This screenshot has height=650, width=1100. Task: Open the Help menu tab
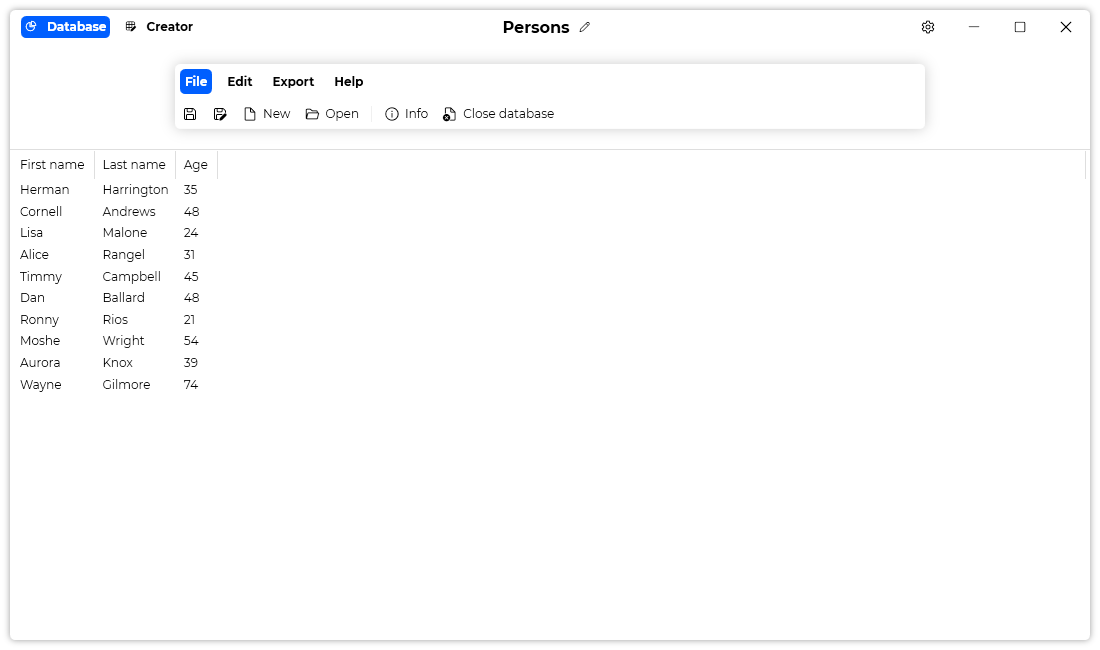349,81
